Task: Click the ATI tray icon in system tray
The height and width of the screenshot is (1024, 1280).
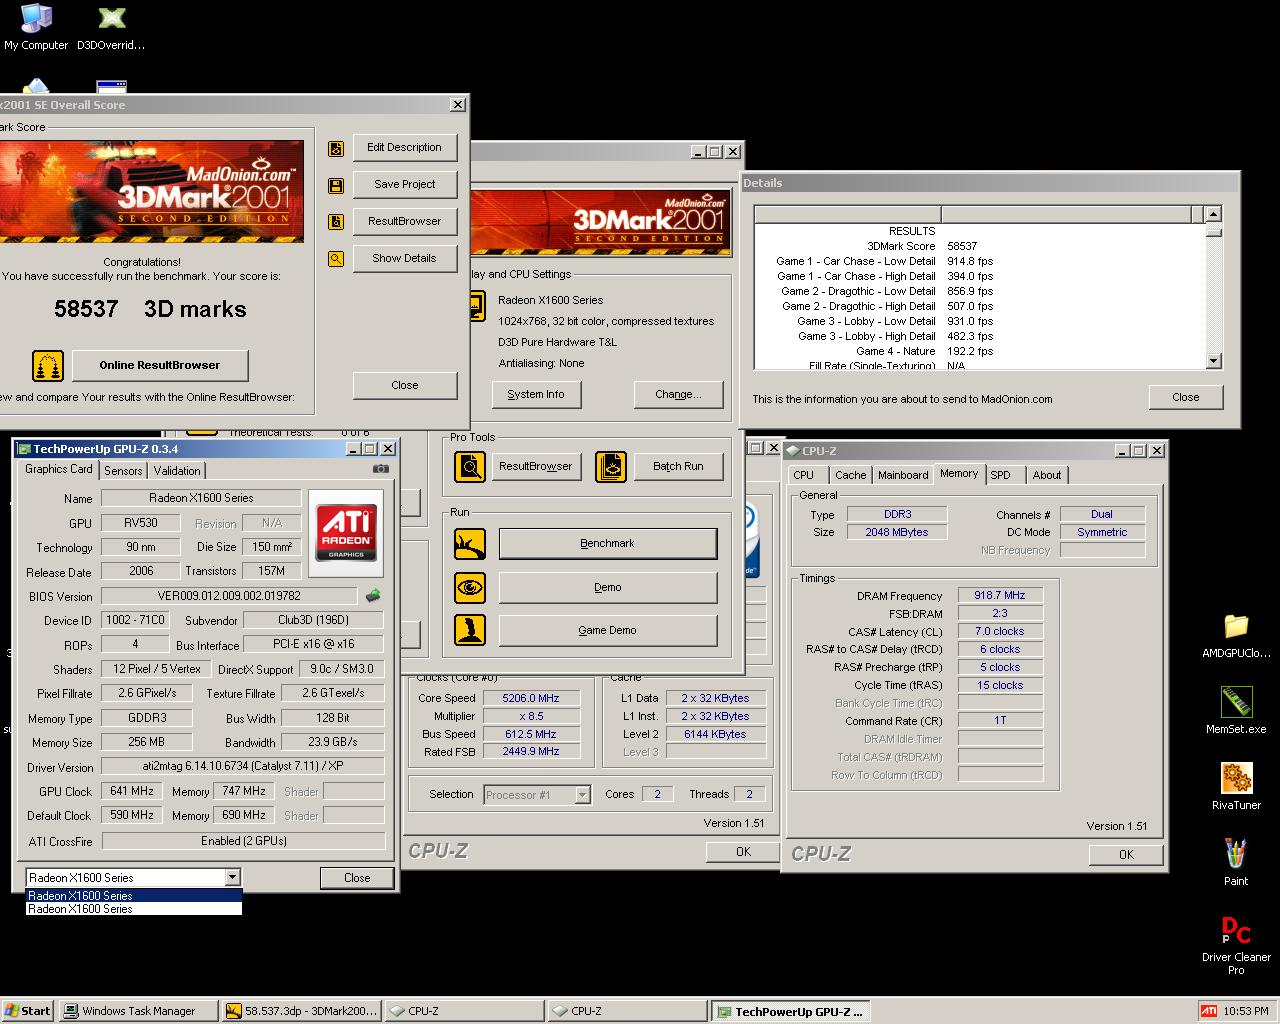Action: (x=1209, y=1011)
